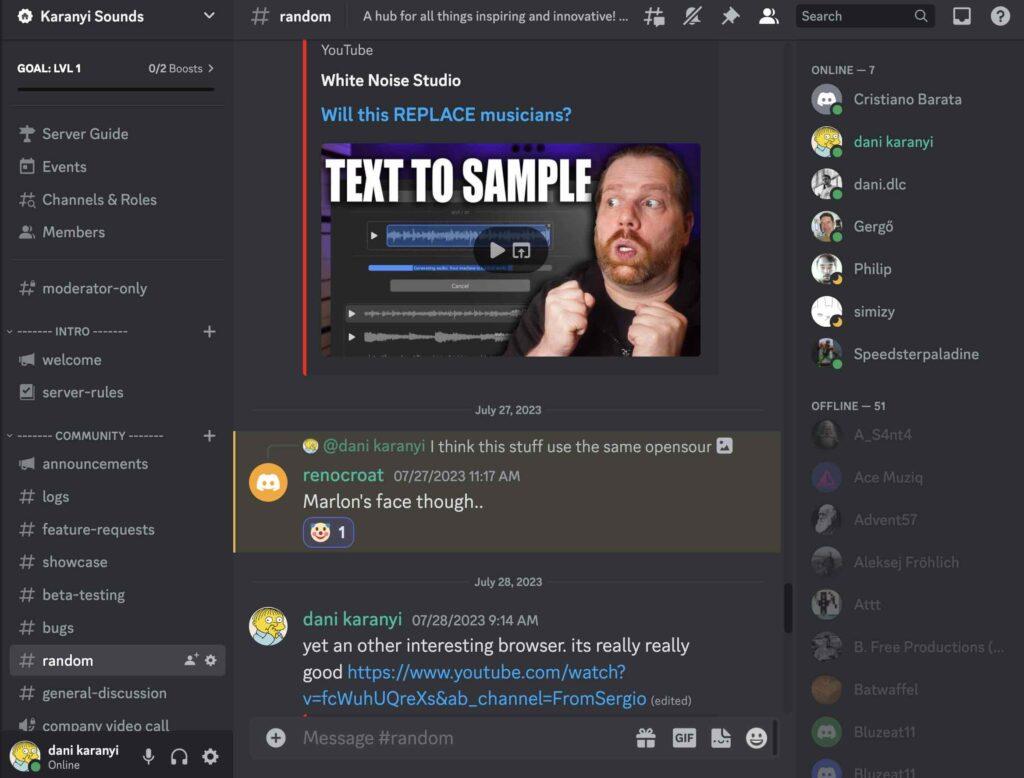Click dani karanyi message author name
Image resolution: width=1024 pixels, height=778 pixels.
352,619
